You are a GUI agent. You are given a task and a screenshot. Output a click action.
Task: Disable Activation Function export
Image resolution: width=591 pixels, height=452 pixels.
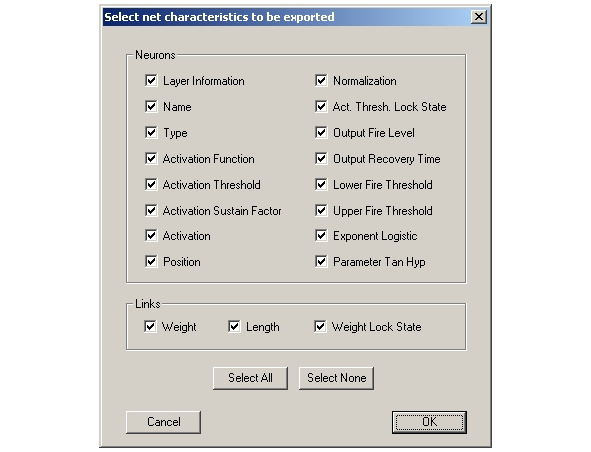[151, 158]
